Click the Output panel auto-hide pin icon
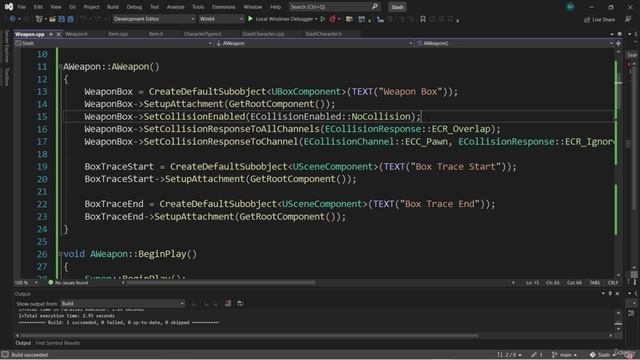 point(610,293)
